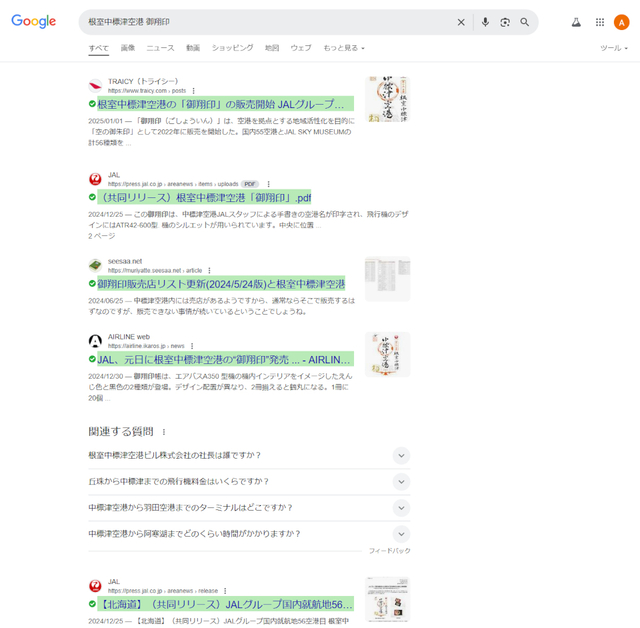Open JAL release result thumbnail image
Screen dimensions: 640x628
tap(387, 599)
